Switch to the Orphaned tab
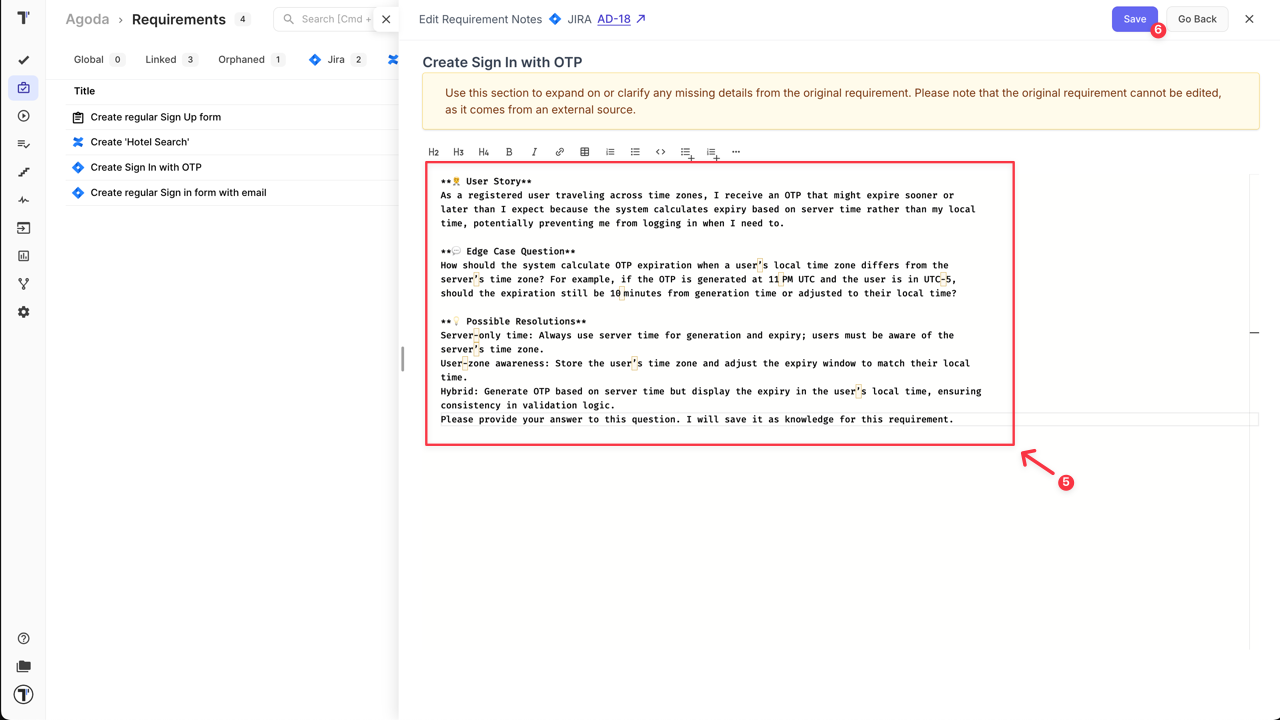1280x720 pixels. pos(243,59)
